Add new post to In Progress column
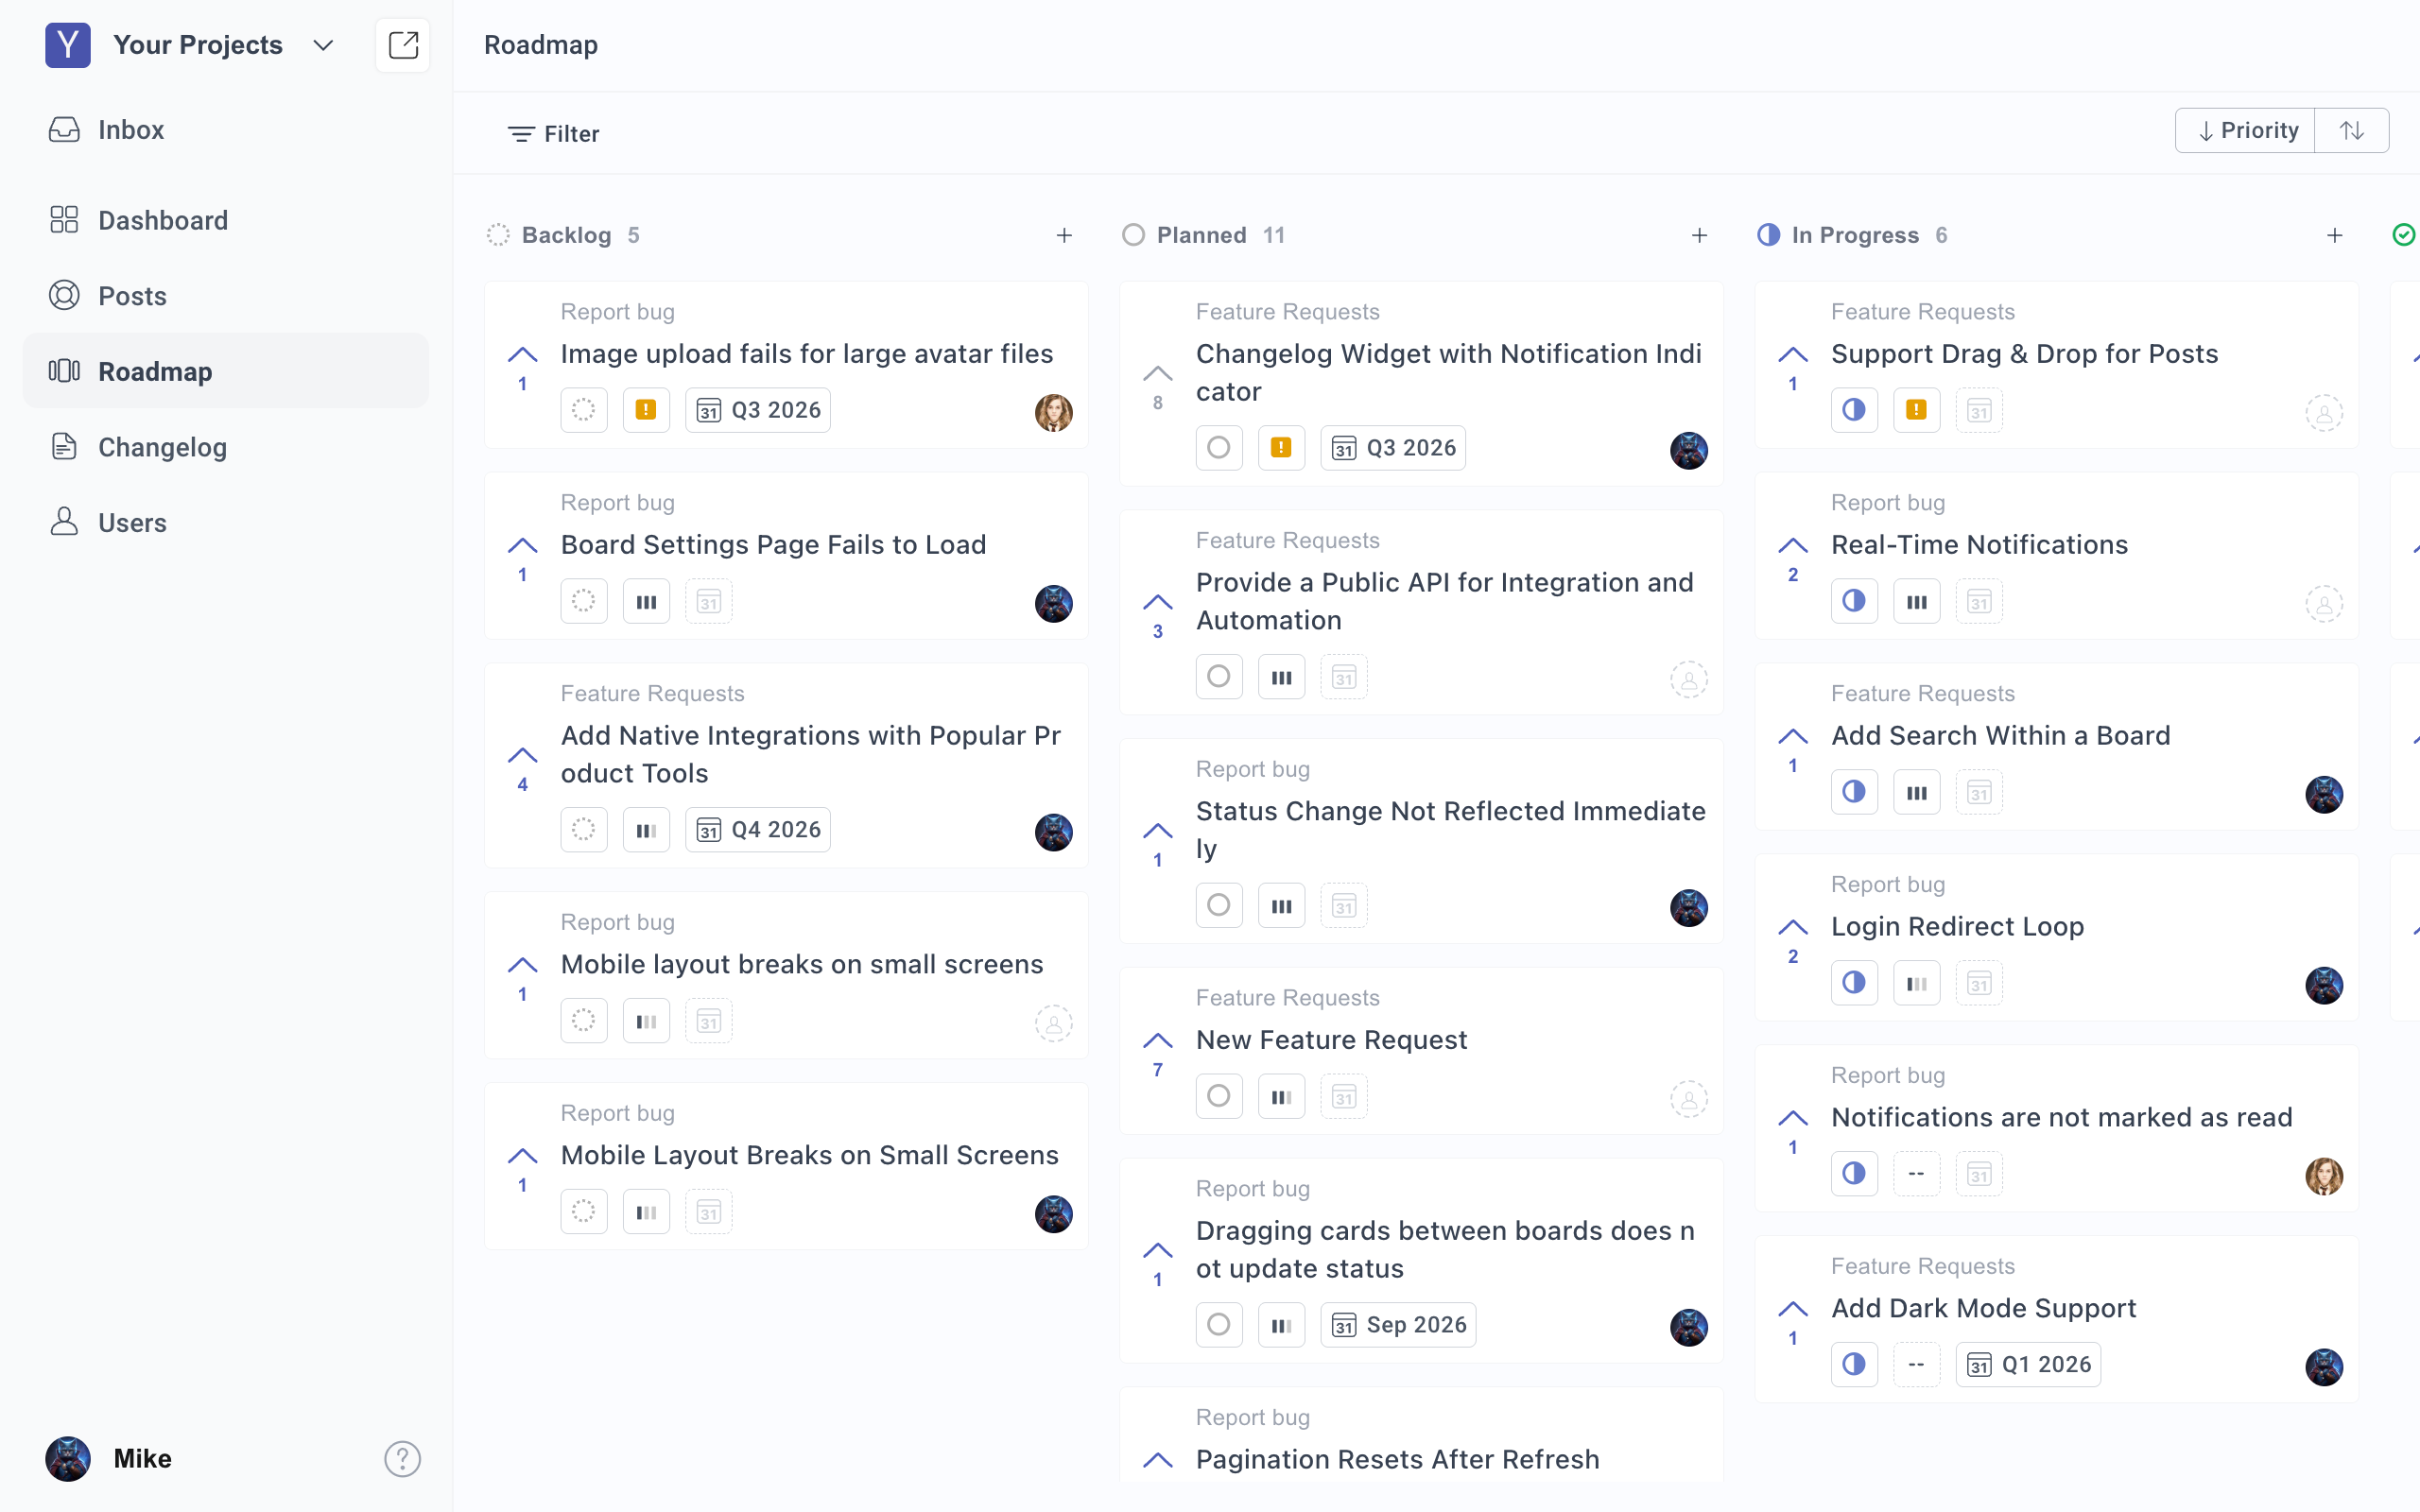The image size is (2420, 1512). [2334, 235]
